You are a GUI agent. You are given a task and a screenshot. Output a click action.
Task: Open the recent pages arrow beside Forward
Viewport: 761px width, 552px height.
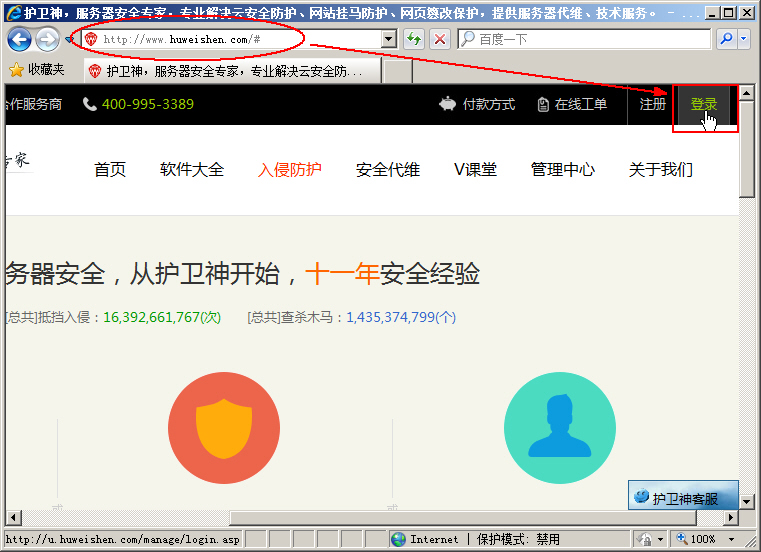[68, 39]
